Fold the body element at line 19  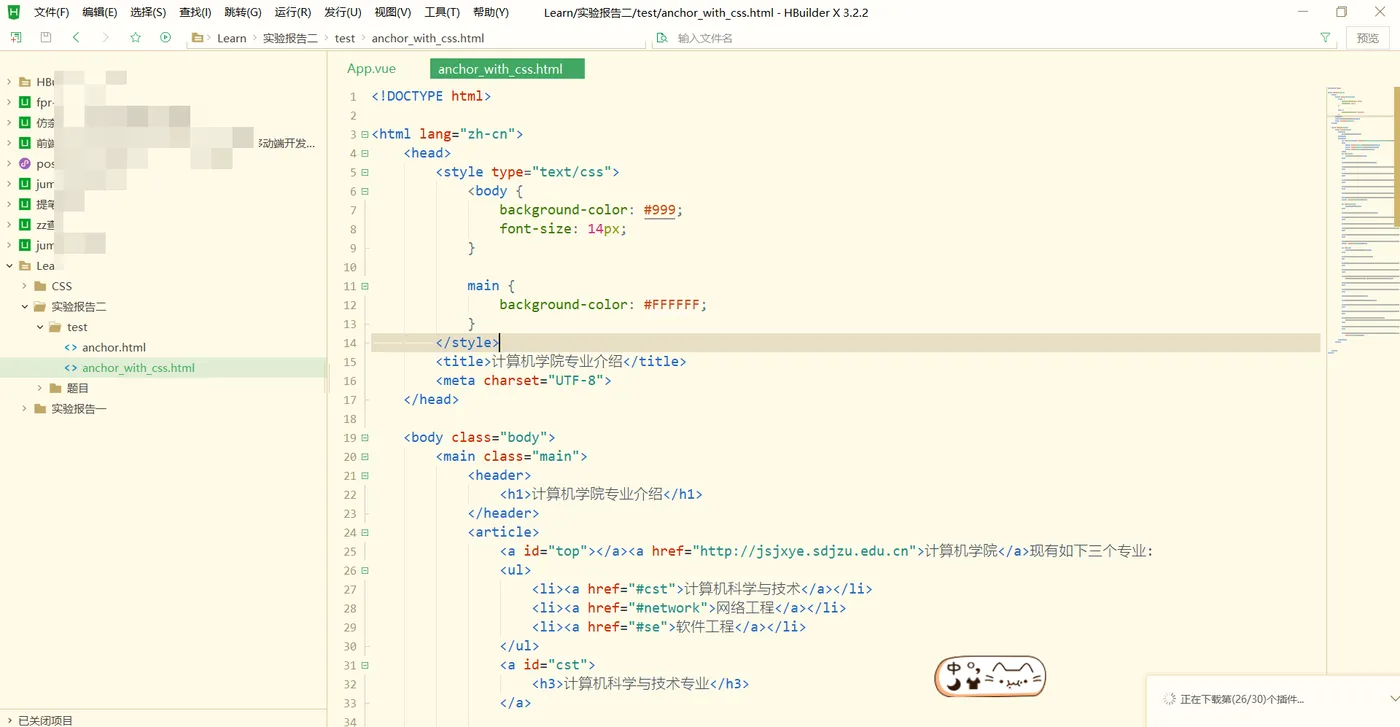coord(365,438)
